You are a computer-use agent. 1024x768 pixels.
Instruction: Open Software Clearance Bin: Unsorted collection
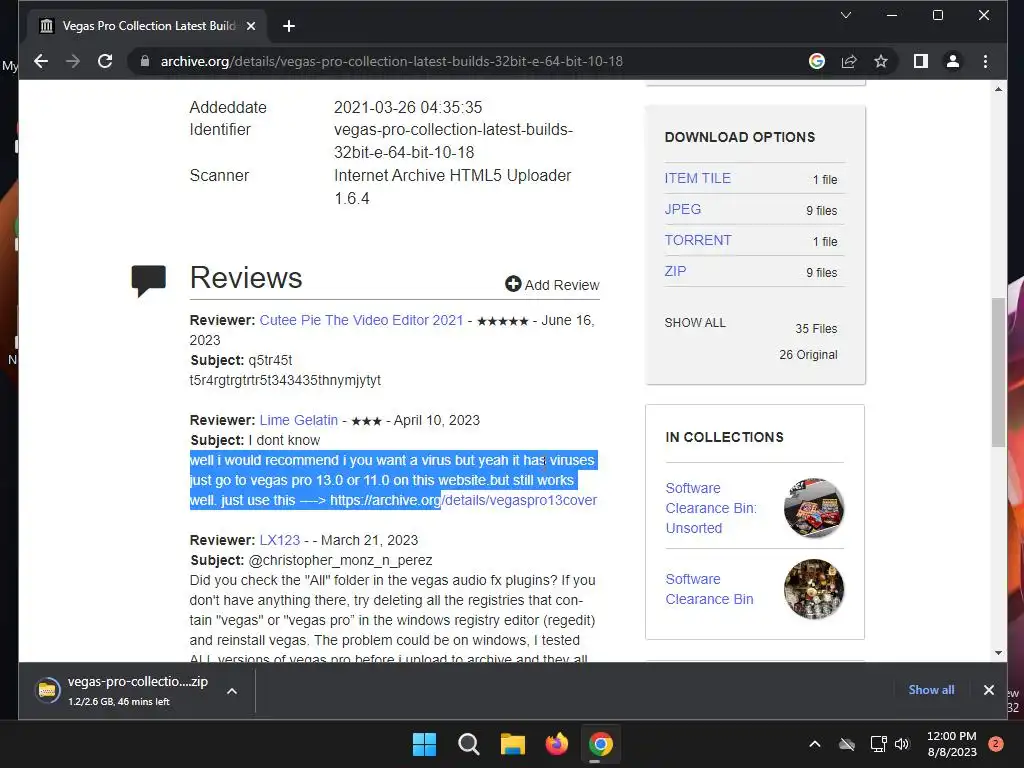tap(711, 508)
